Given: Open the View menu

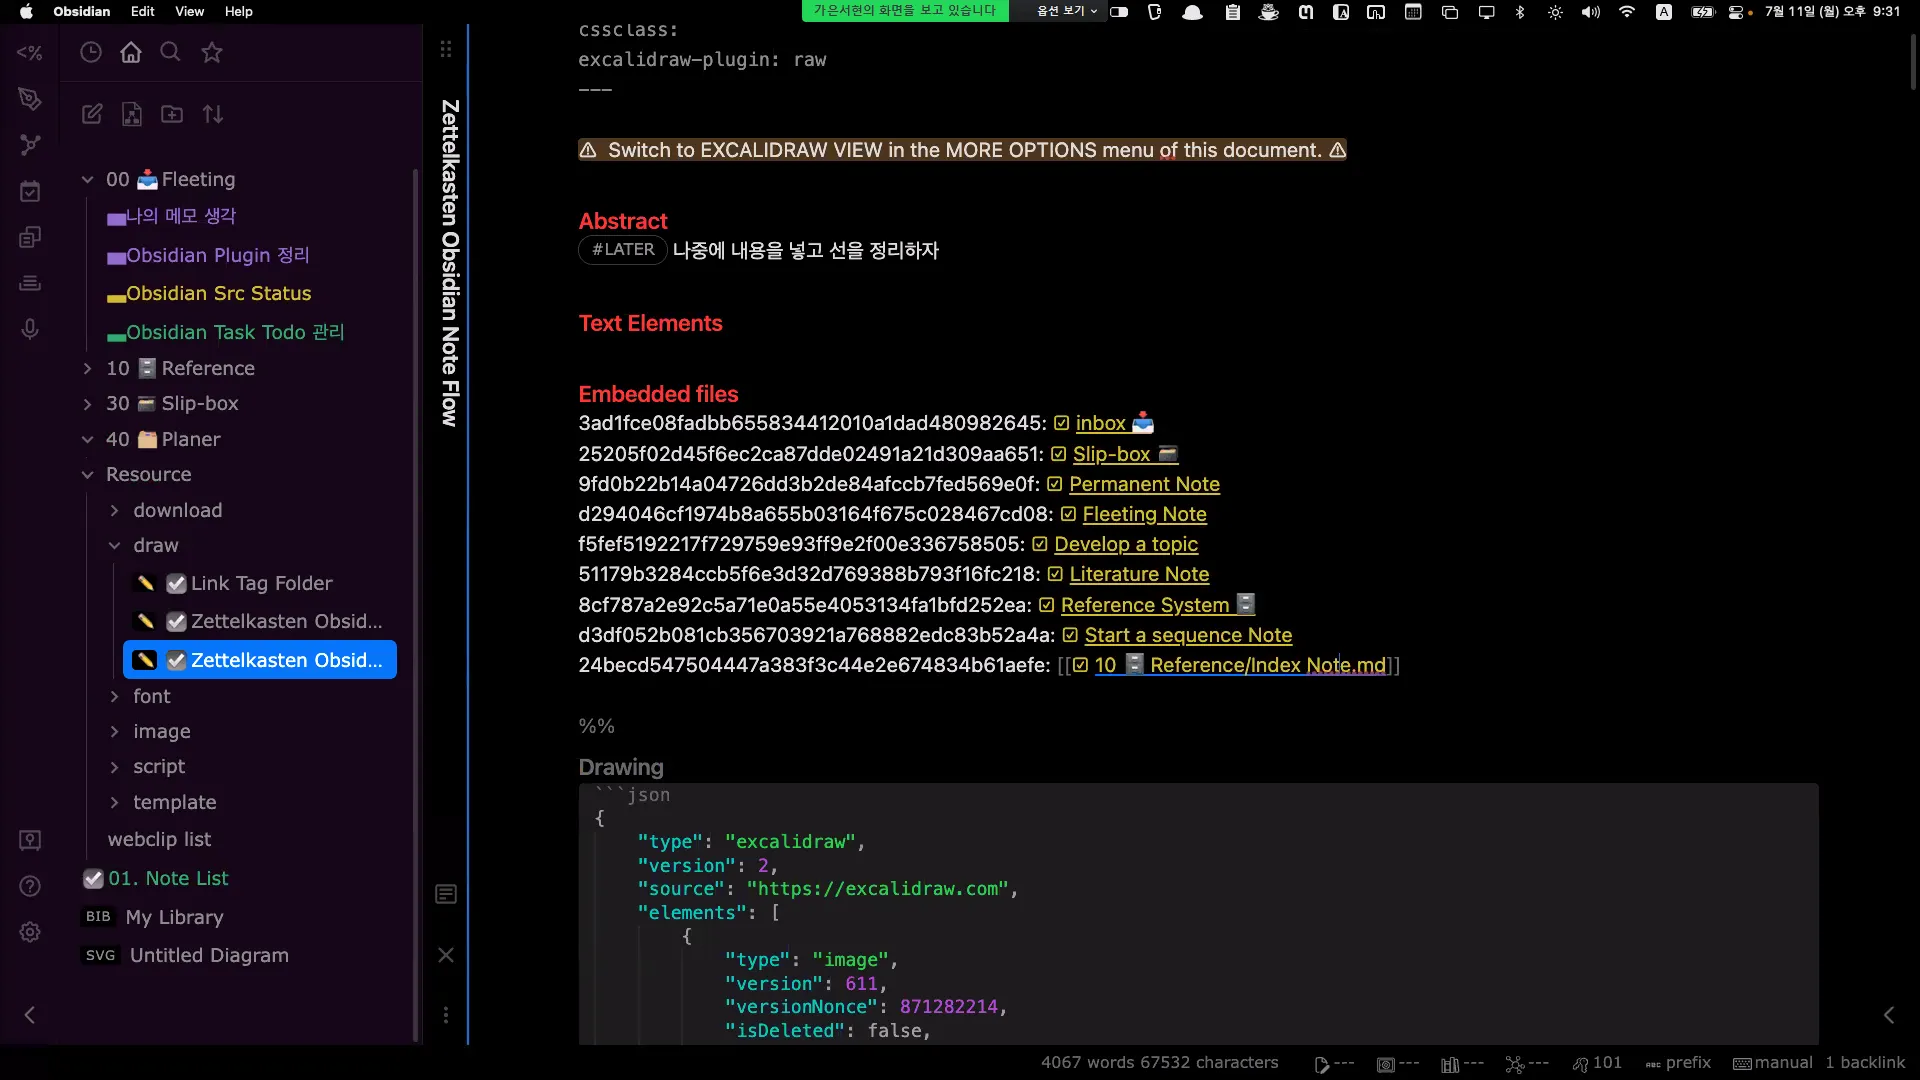Looking at the screenshot, I should (x=189, y=11).
